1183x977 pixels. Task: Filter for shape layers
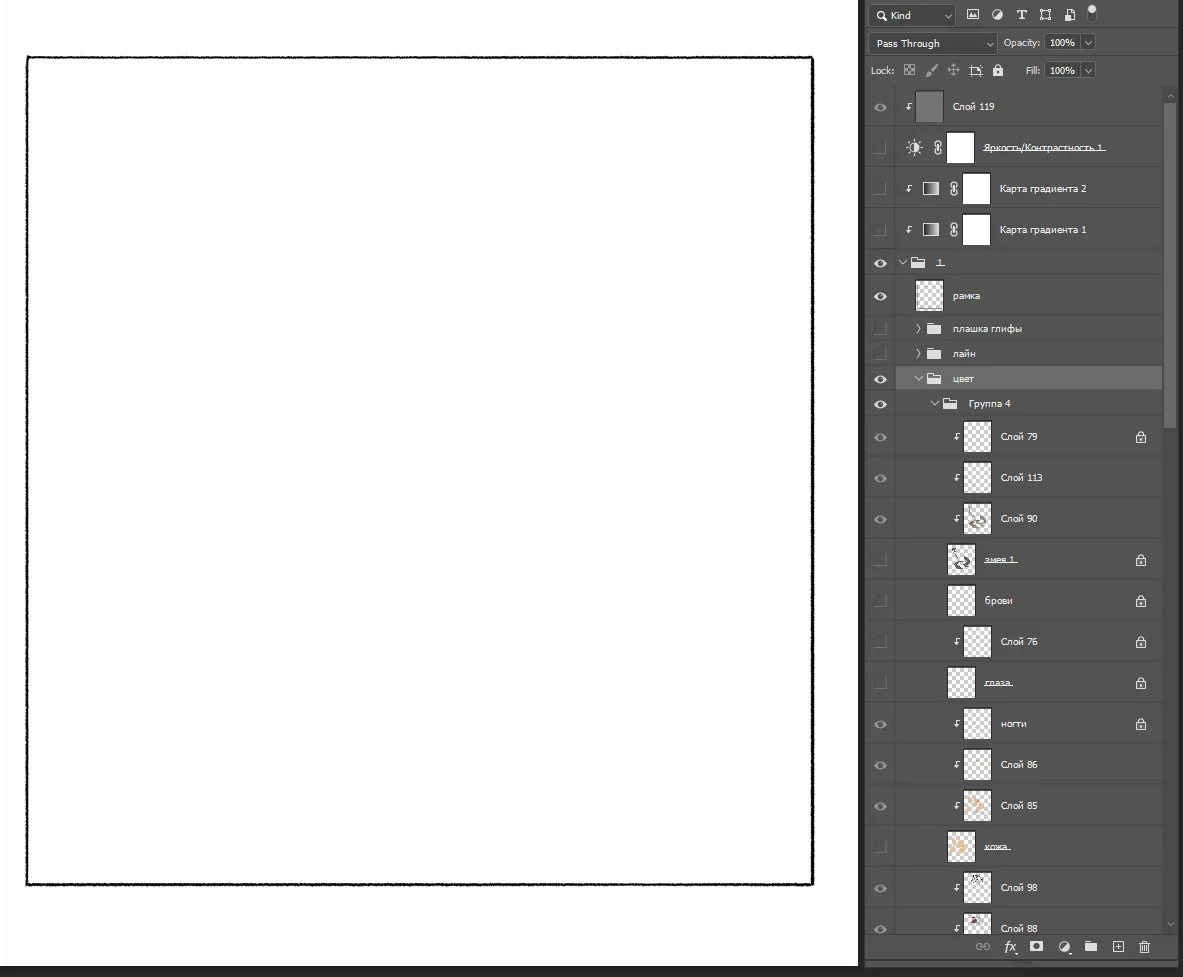[x=1046, y=15]
